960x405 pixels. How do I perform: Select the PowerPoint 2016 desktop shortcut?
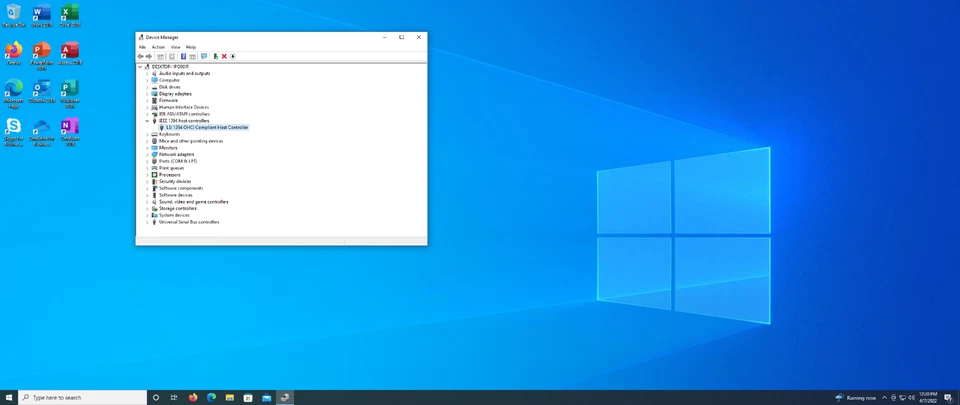(42, 56)
